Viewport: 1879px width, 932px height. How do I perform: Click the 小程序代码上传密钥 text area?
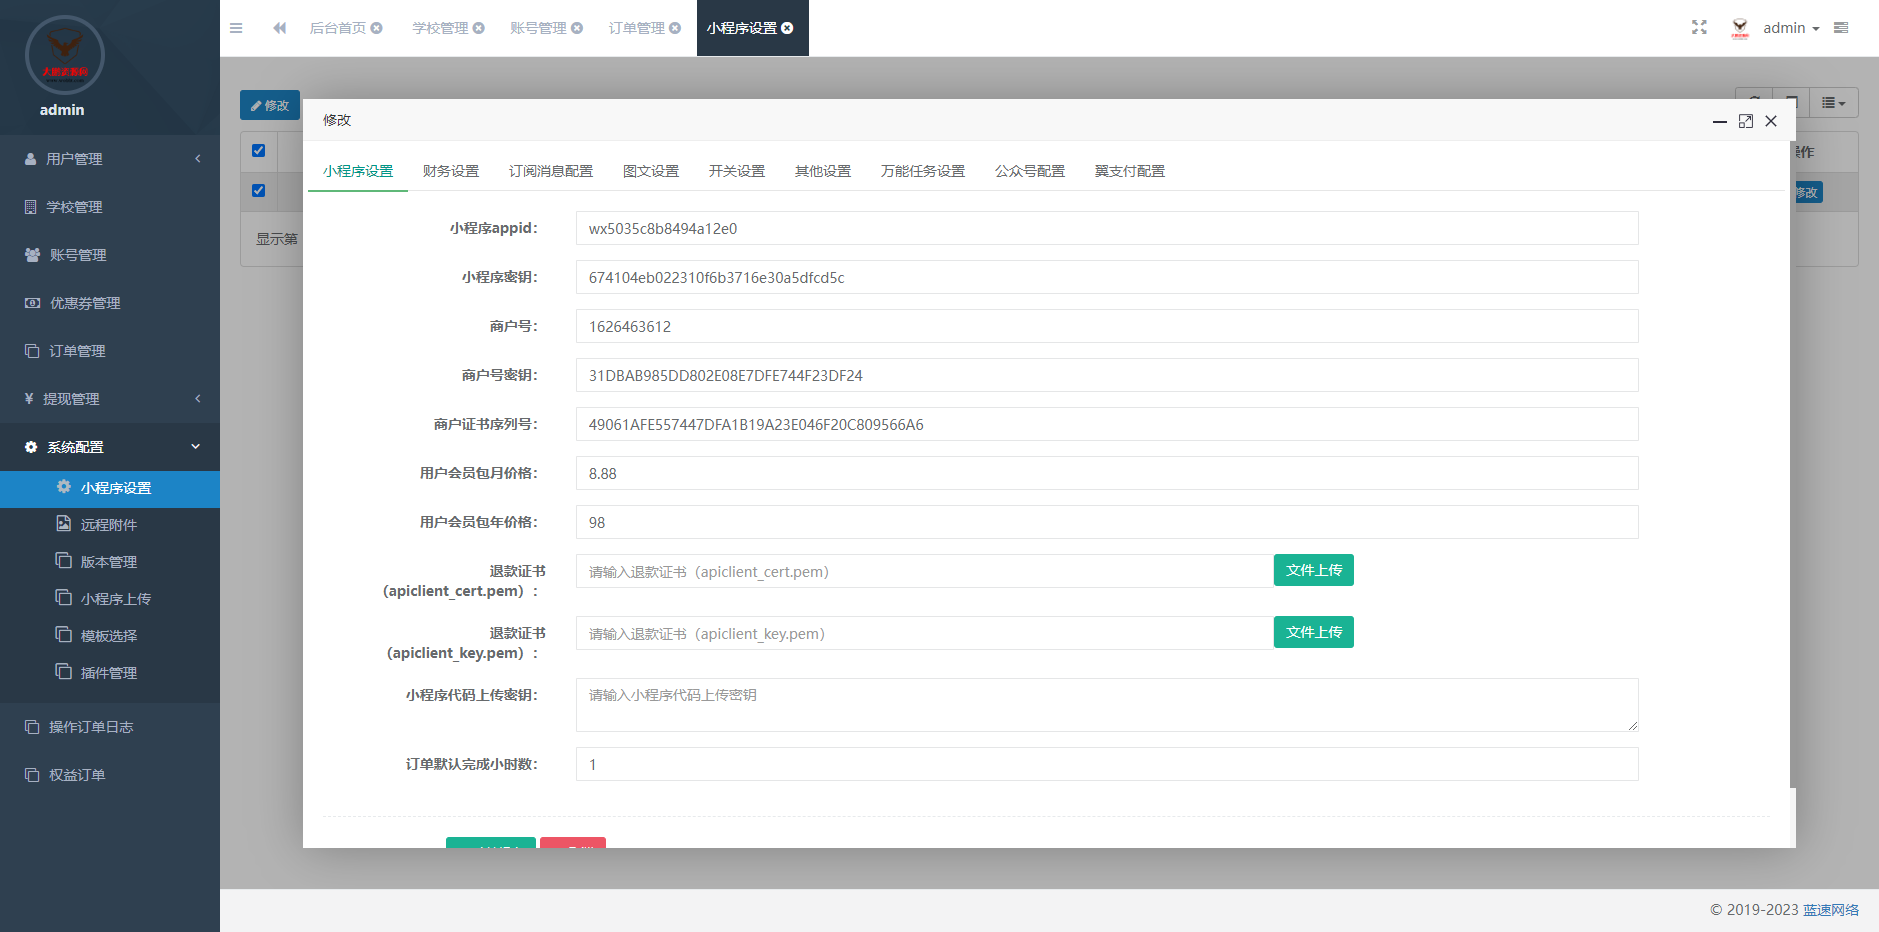coord(1106,705)
